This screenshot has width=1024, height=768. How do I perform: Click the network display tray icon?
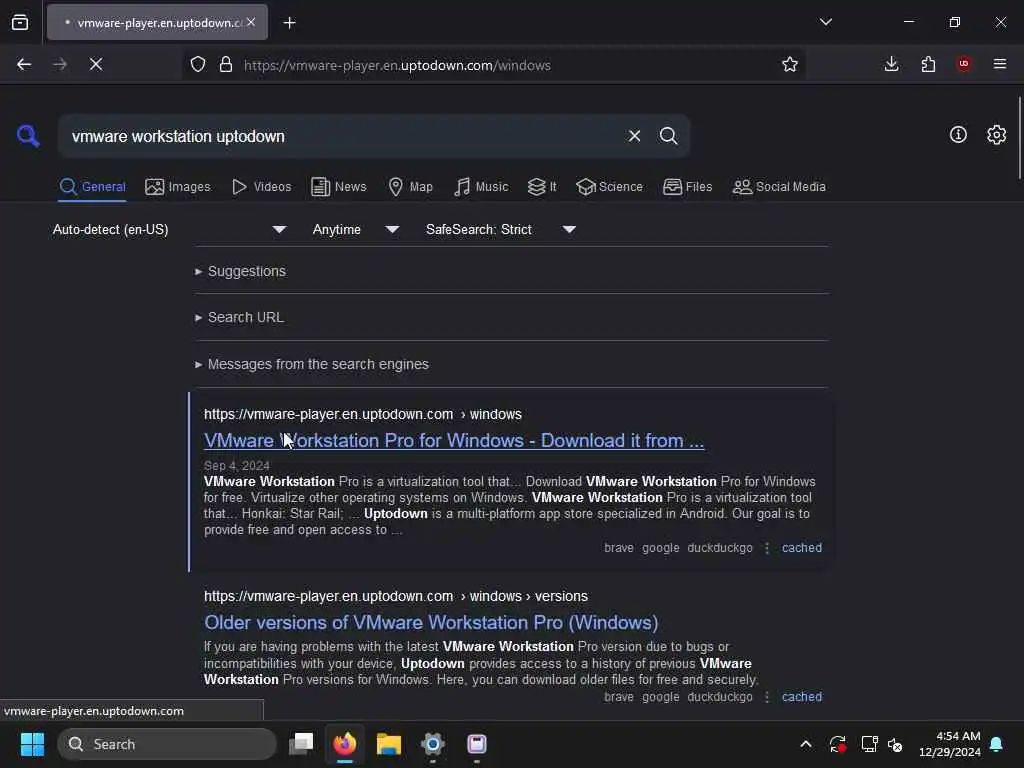[869, 744]
